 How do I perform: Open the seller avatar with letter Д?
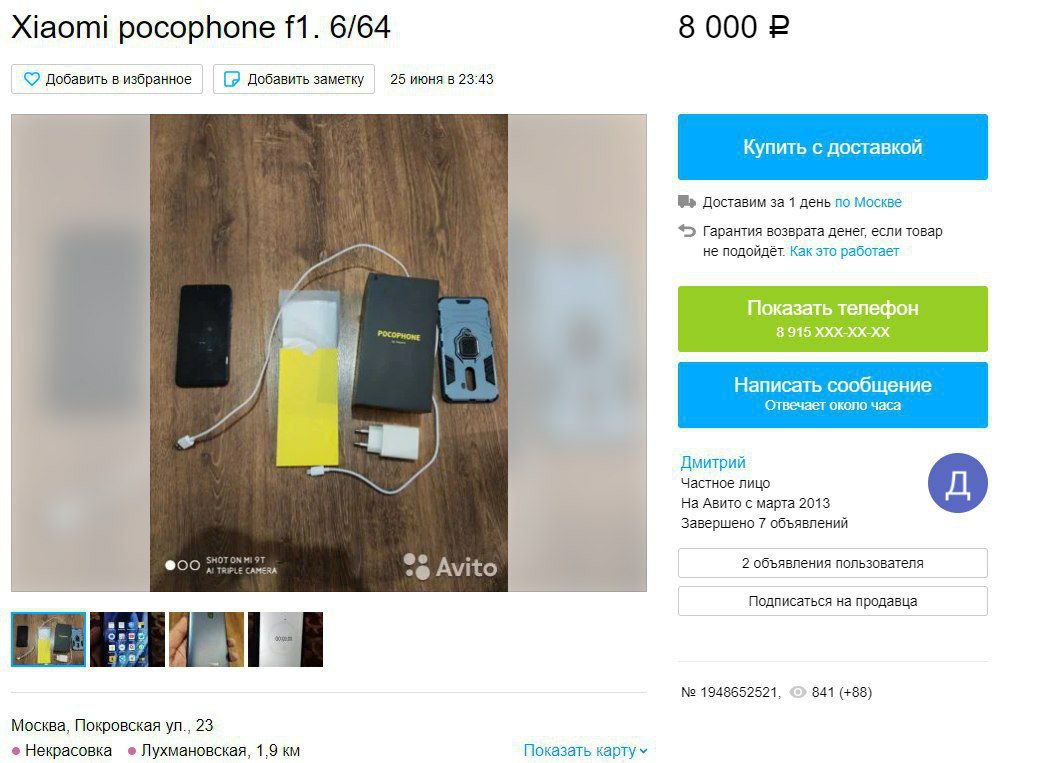[x=958, y=483]
